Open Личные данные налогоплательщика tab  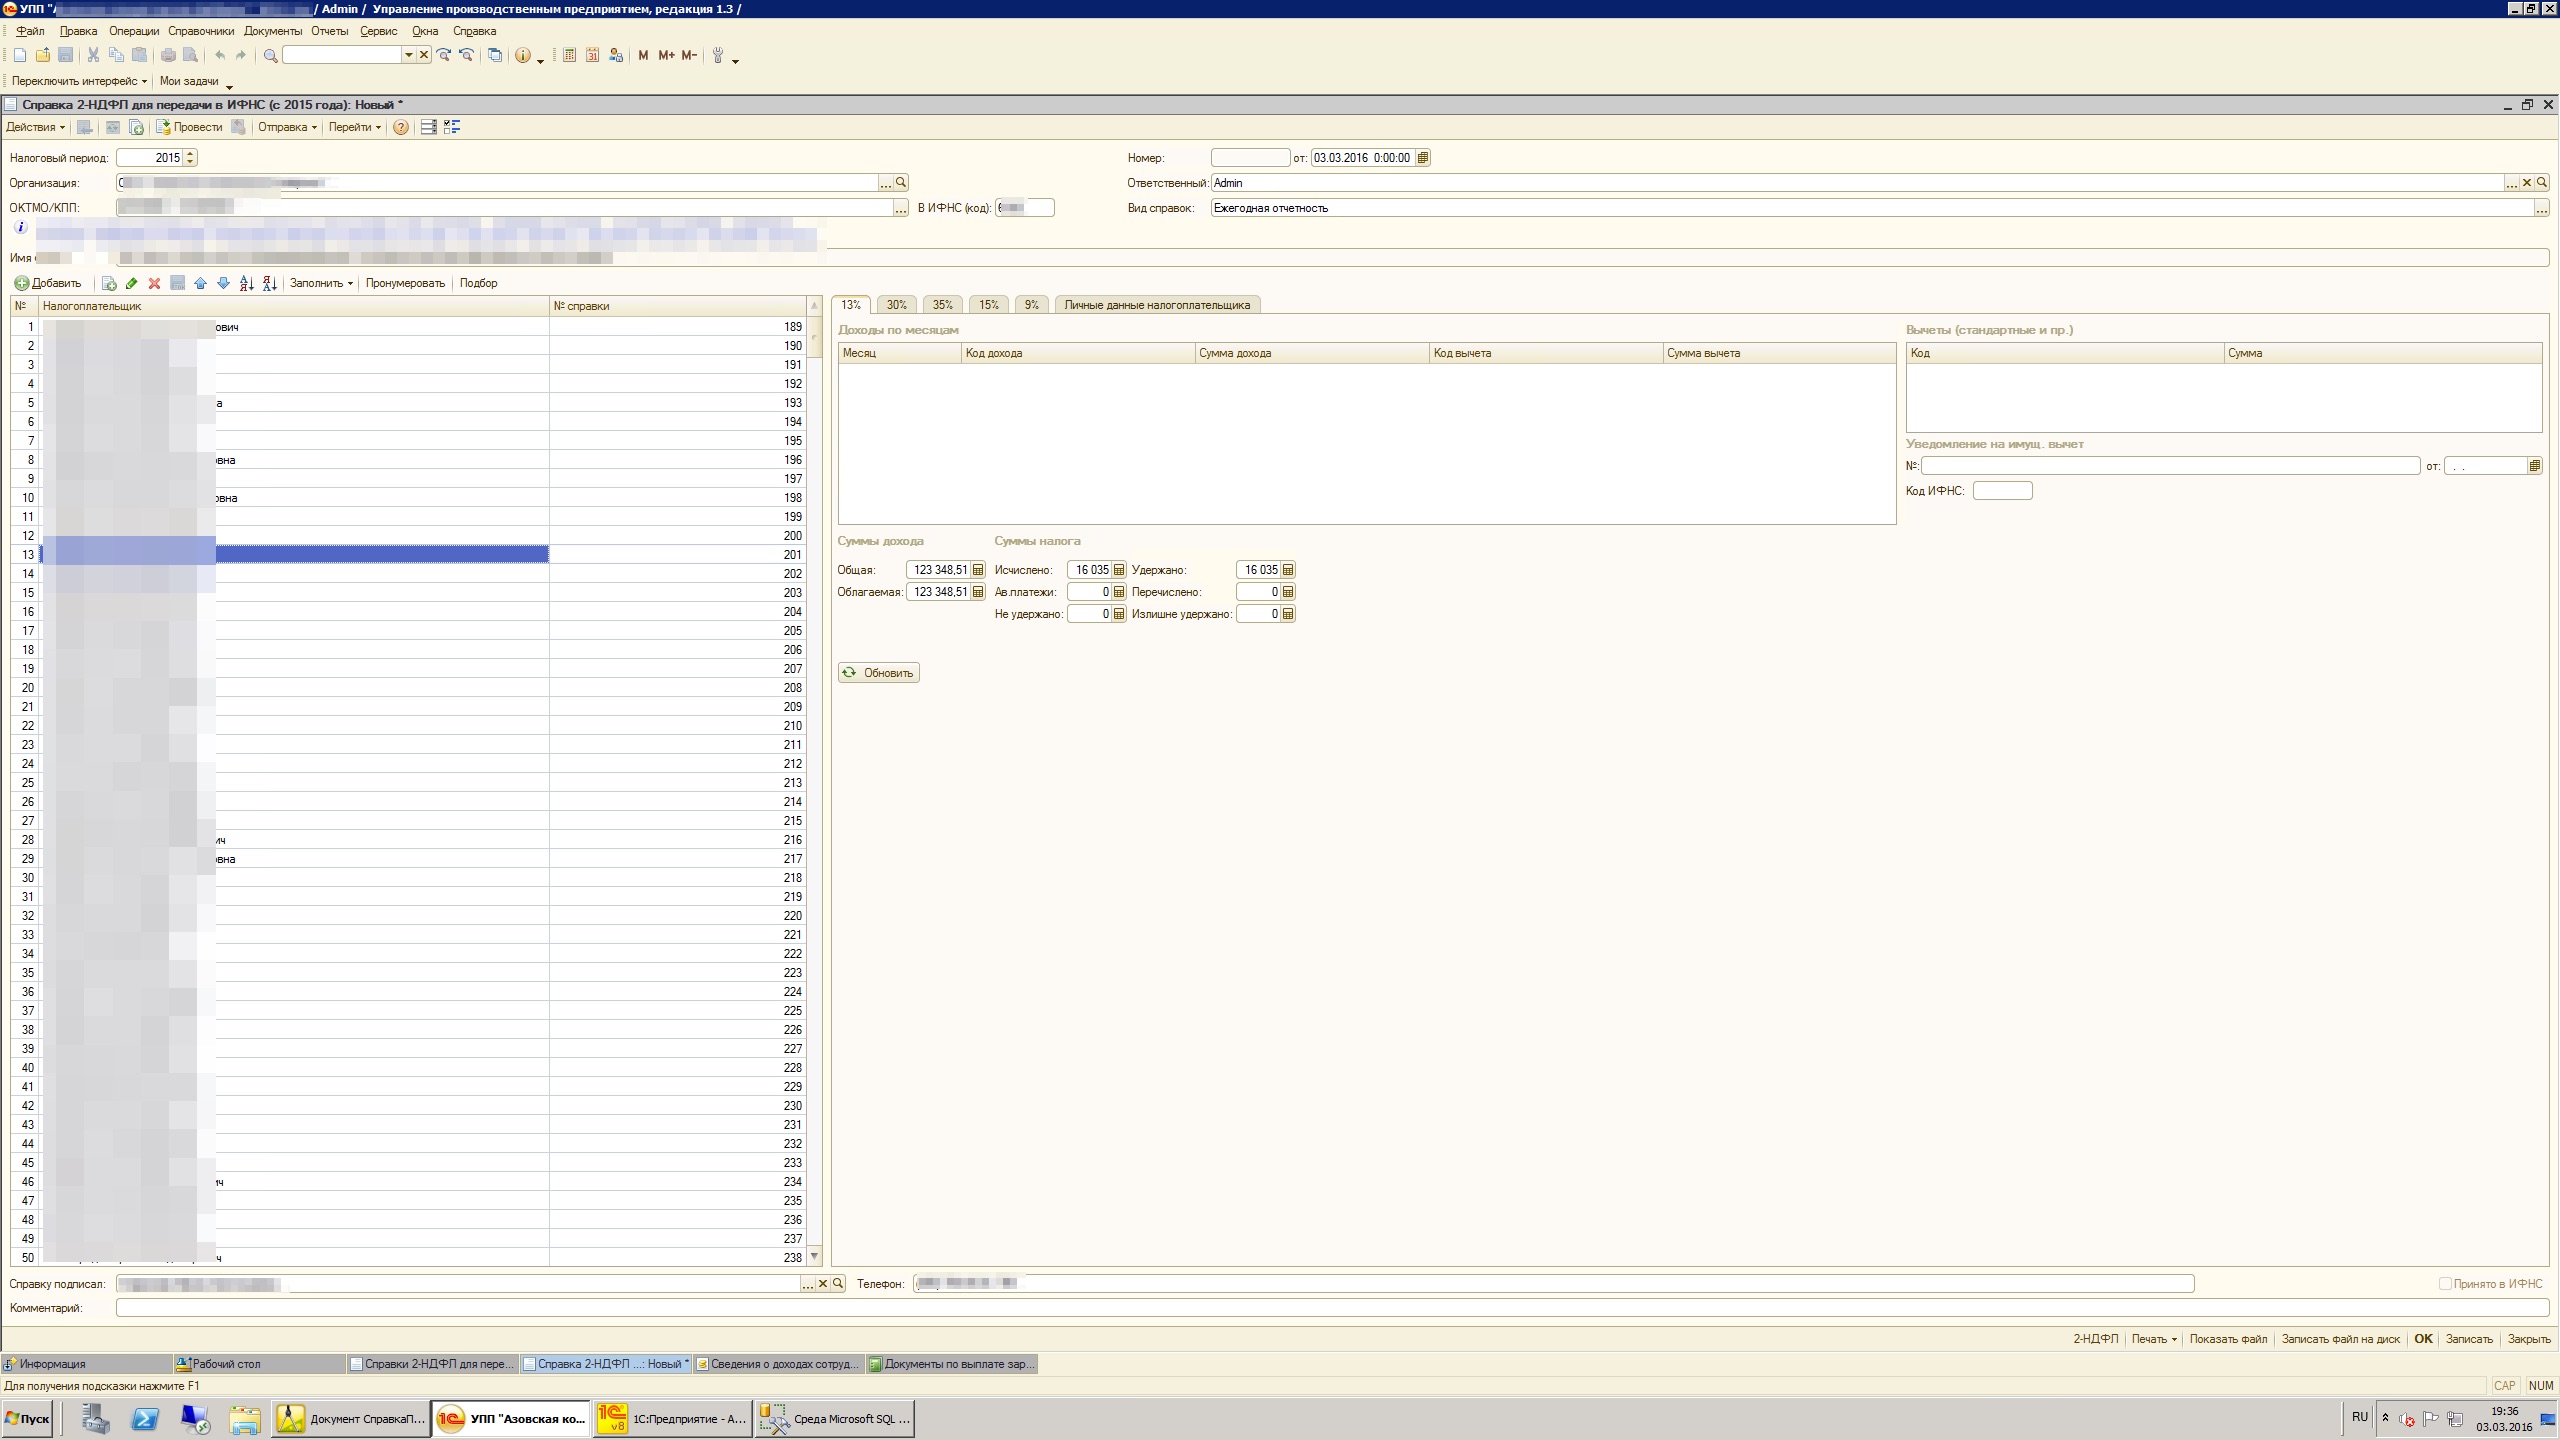click(x=1156, y=305)
